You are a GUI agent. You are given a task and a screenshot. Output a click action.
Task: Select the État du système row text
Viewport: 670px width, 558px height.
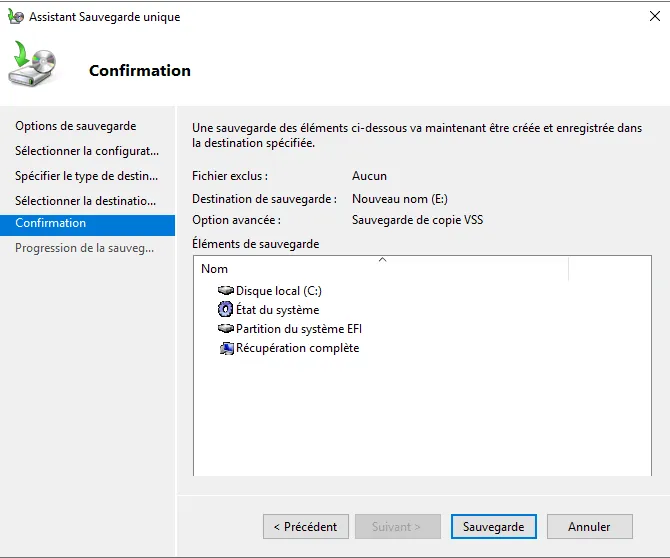(277, 310)
